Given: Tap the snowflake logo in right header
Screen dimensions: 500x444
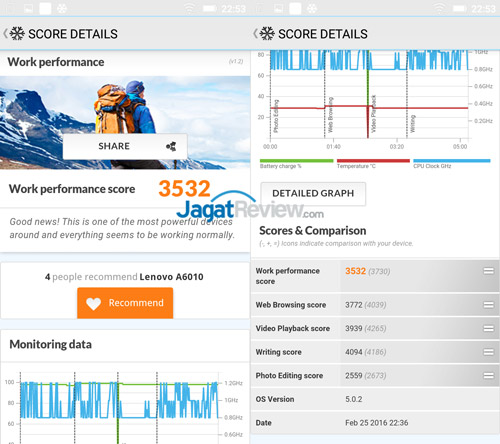Looking at the screenshot, I should click(x=267, y=34).
